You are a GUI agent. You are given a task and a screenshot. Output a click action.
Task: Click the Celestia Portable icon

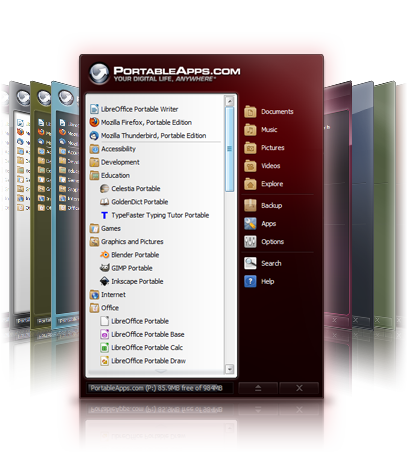pos(105,188)
